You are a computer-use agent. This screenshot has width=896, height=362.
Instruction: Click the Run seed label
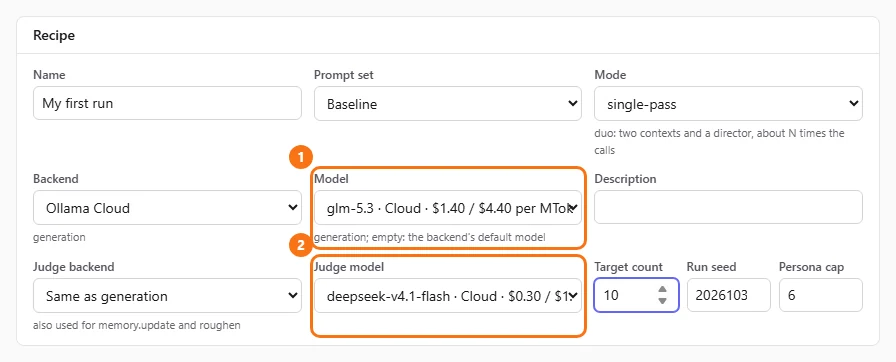[711, 267]
